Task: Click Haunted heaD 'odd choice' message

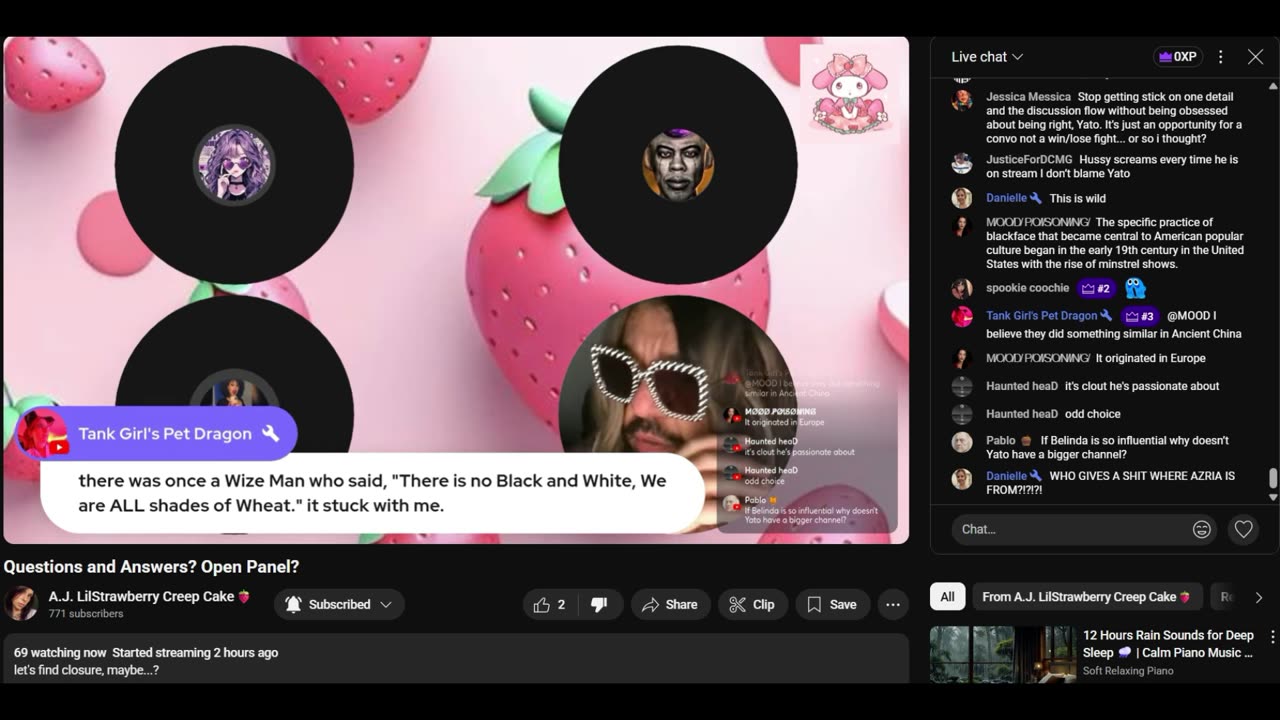Action: click(x=1092, y=414)
